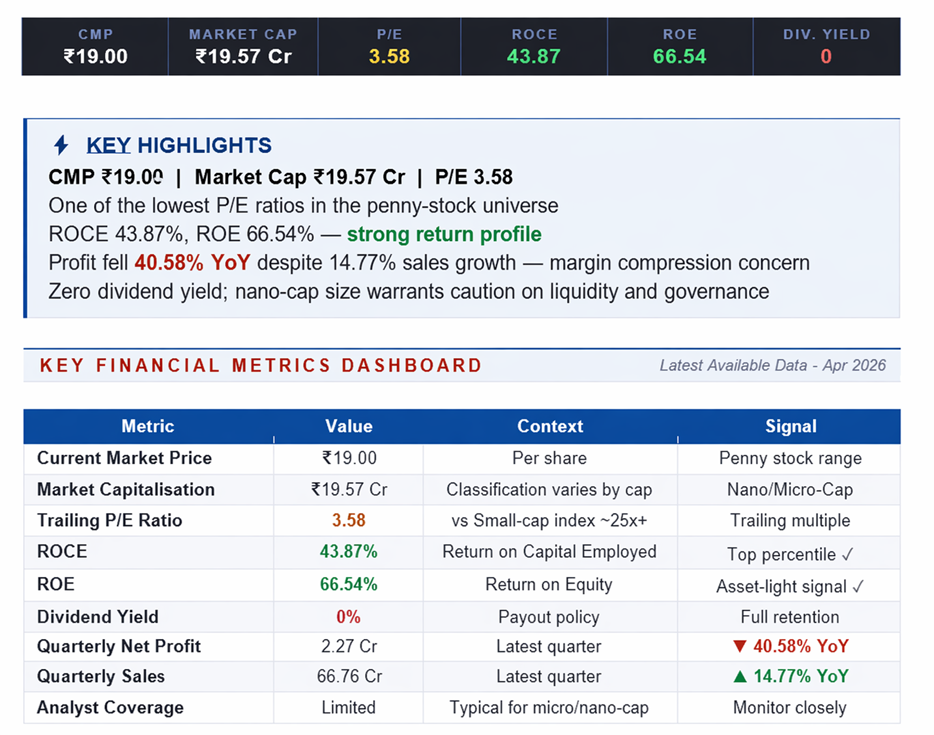Viewport: 934px width, 735px height.
Task: Click the checkmark after Asset-light signal
Action: tap(856, 585)
